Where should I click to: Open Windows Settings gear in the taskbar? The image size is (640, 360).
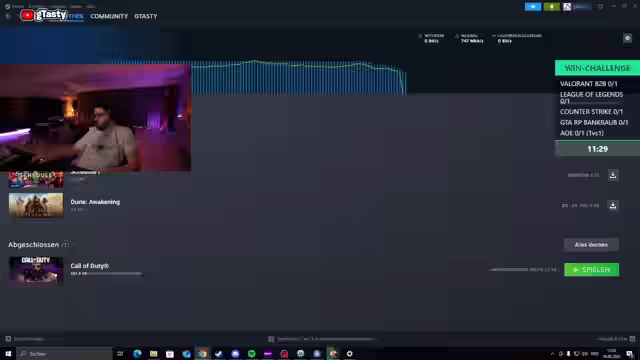(349, 353)
